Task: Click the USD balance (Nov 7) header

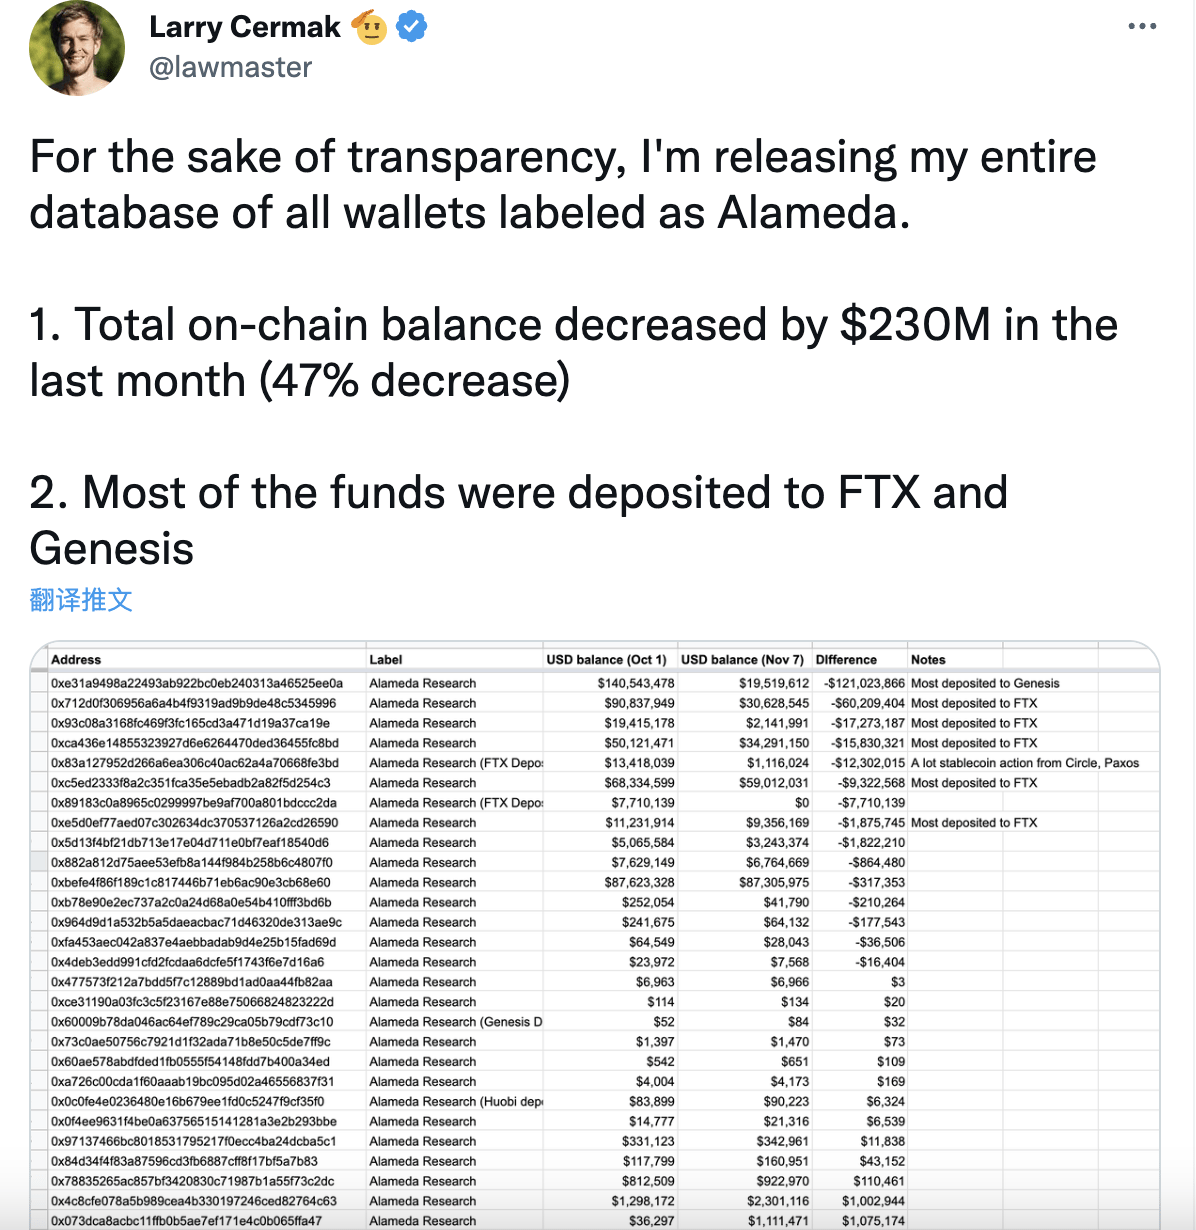Action: point(742,660)
